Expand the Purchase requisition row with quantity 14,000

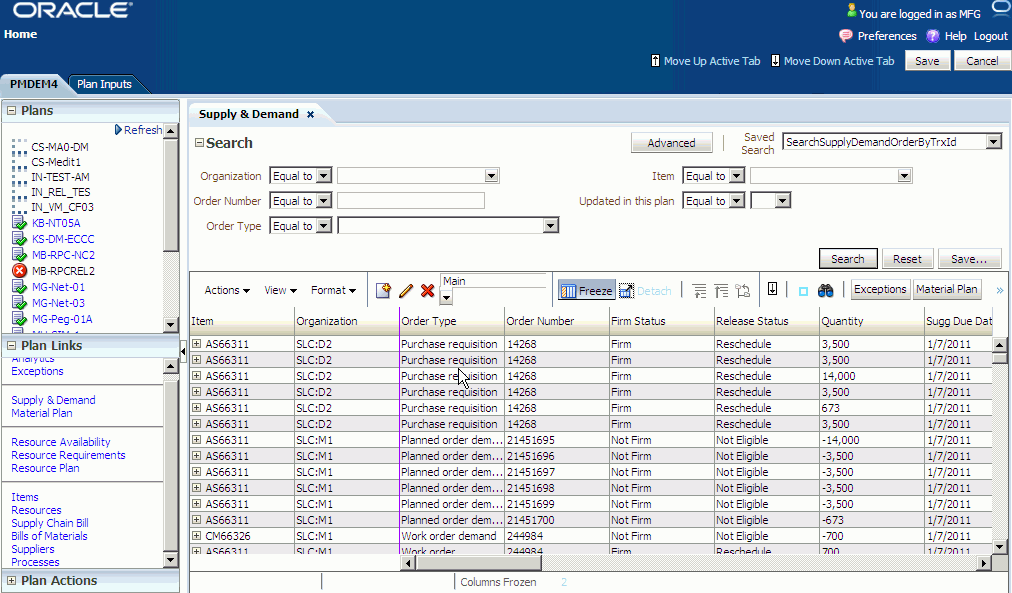pos(197,376)
